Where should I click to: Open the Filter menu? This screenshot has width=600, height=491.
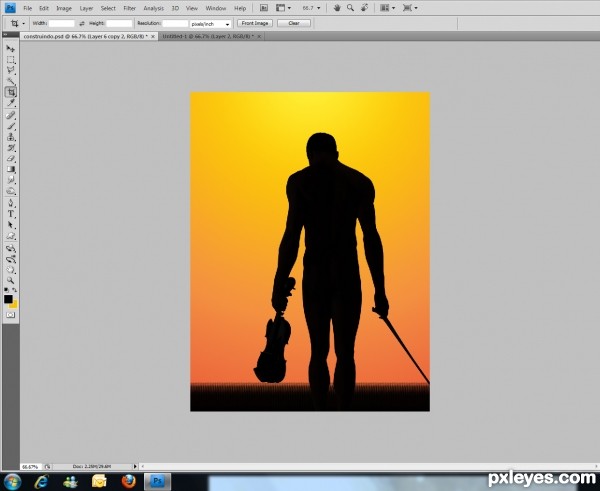[129, 8]
